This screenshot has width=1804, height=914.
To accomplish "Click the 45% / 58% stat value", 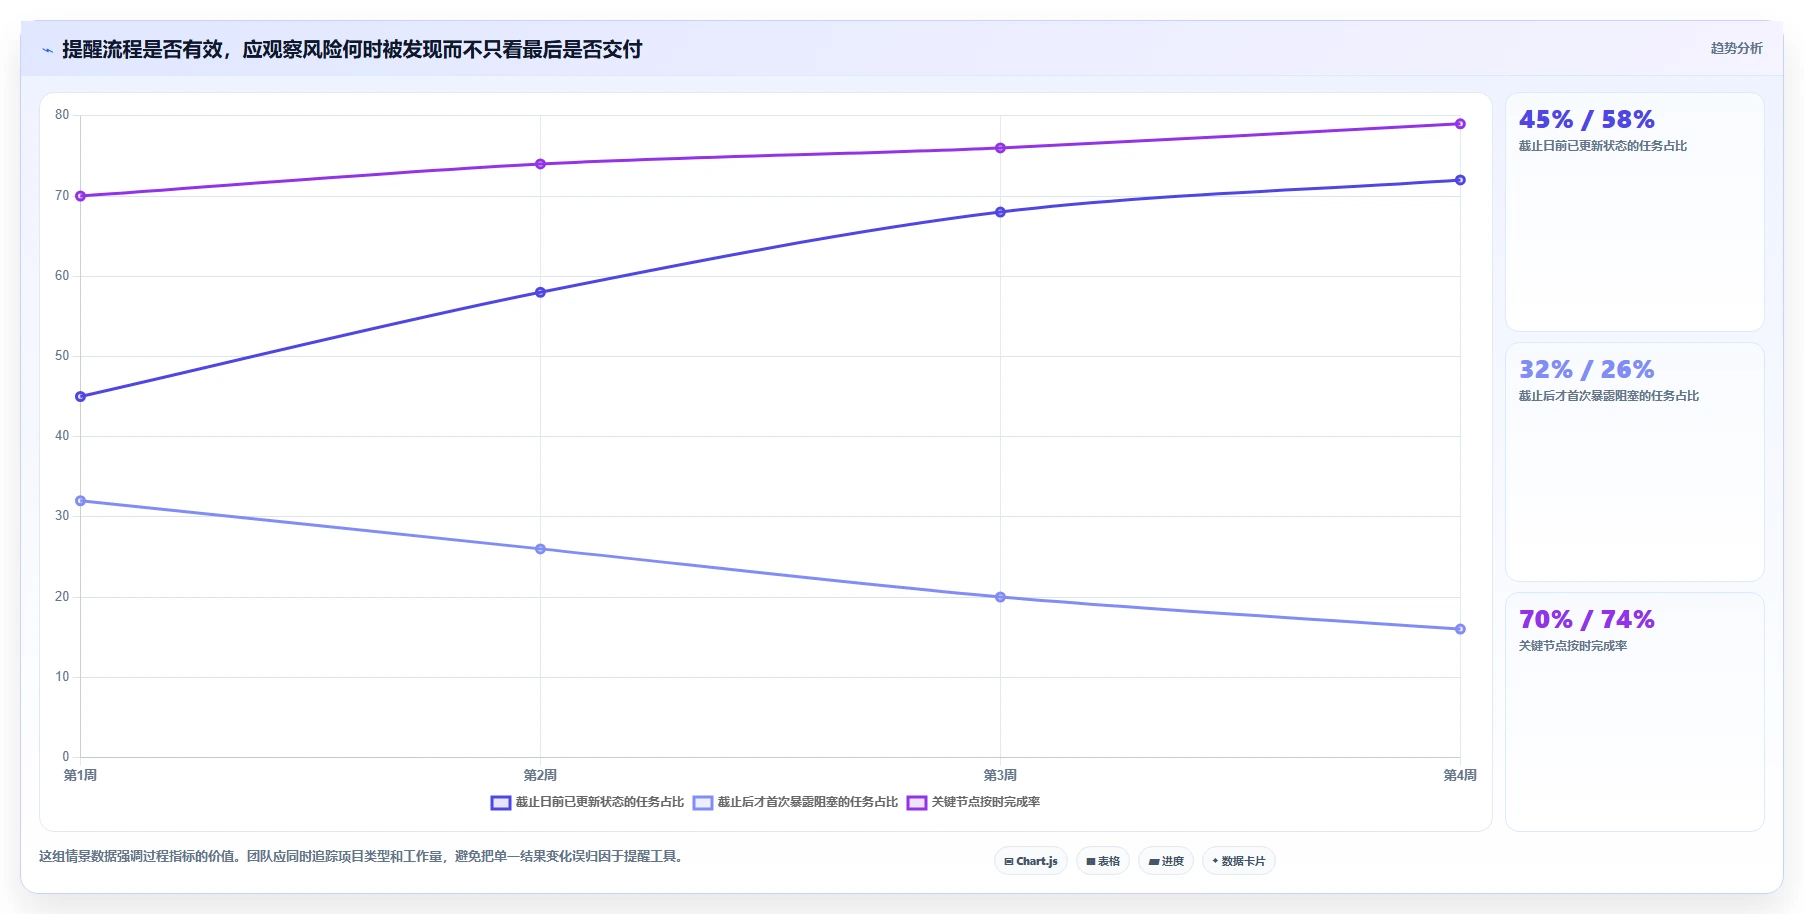I will tap(1586, 120).
